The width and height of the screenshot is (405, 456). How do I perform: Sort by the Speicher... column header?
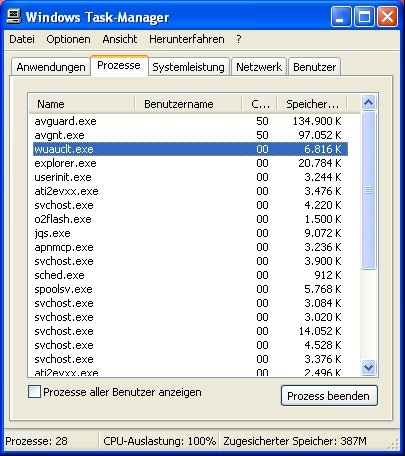[x=312, y=104]
